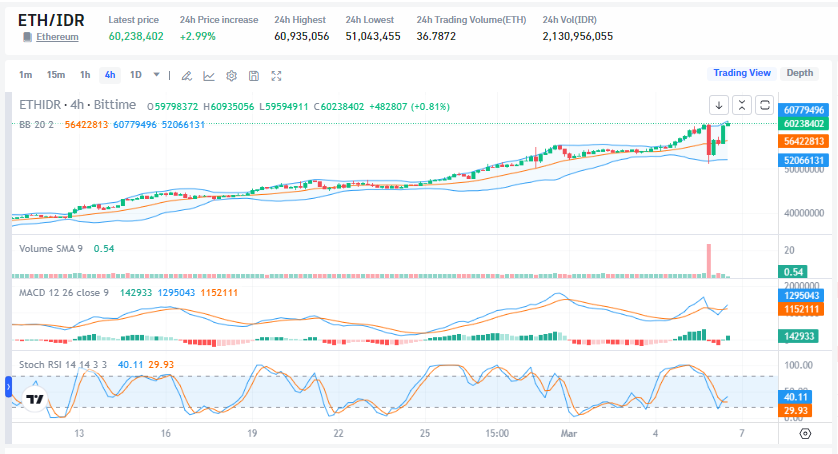This screenshot has width=838, height=454.
Task: Click the save chart floppy icon
Action: (254, 76)
